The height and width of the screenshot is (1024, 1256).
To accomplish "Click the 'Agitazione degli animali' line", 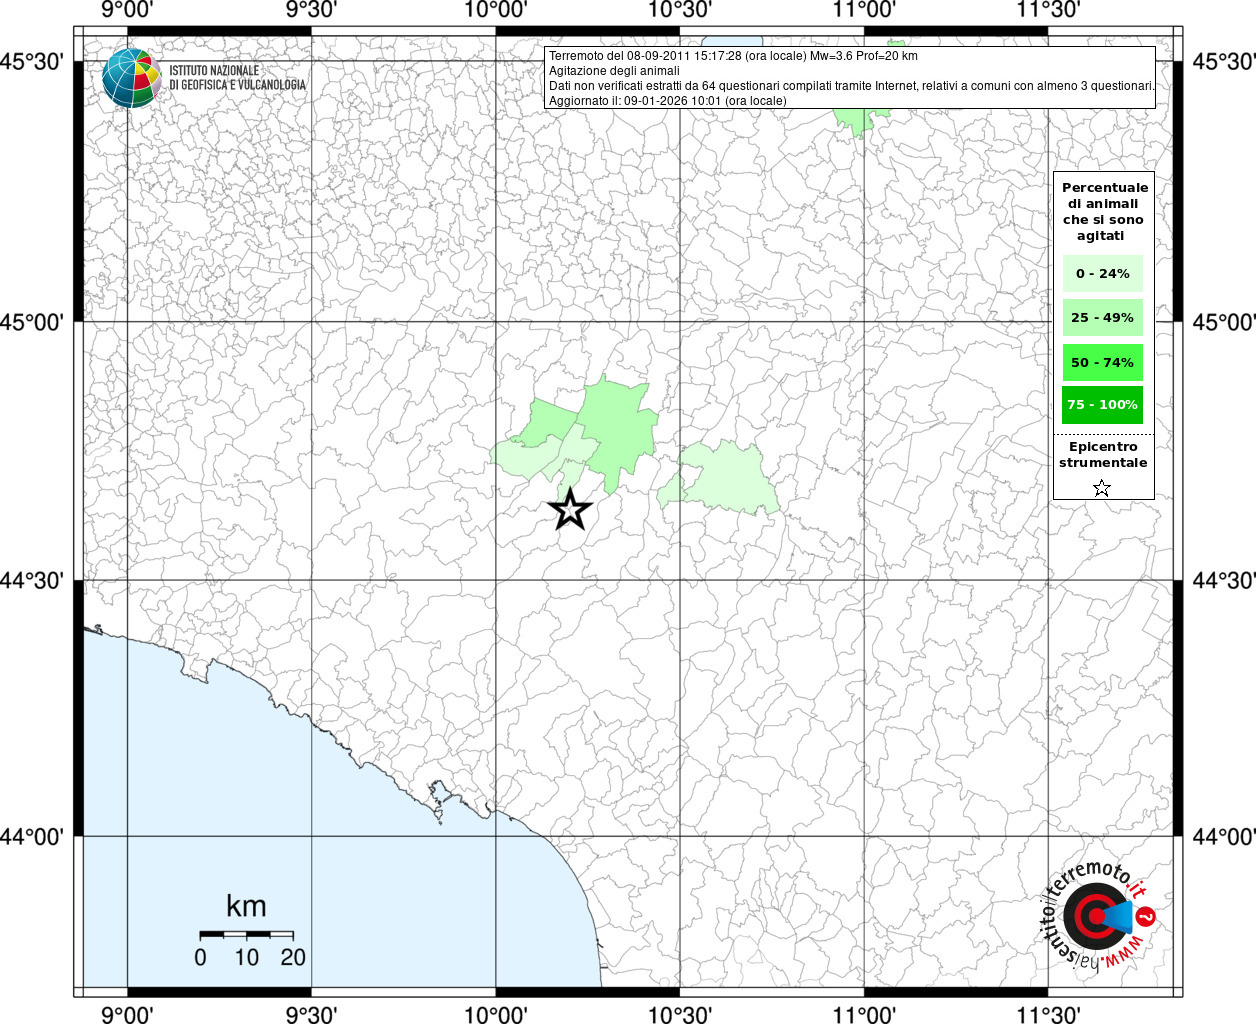I will click(614, 71).
